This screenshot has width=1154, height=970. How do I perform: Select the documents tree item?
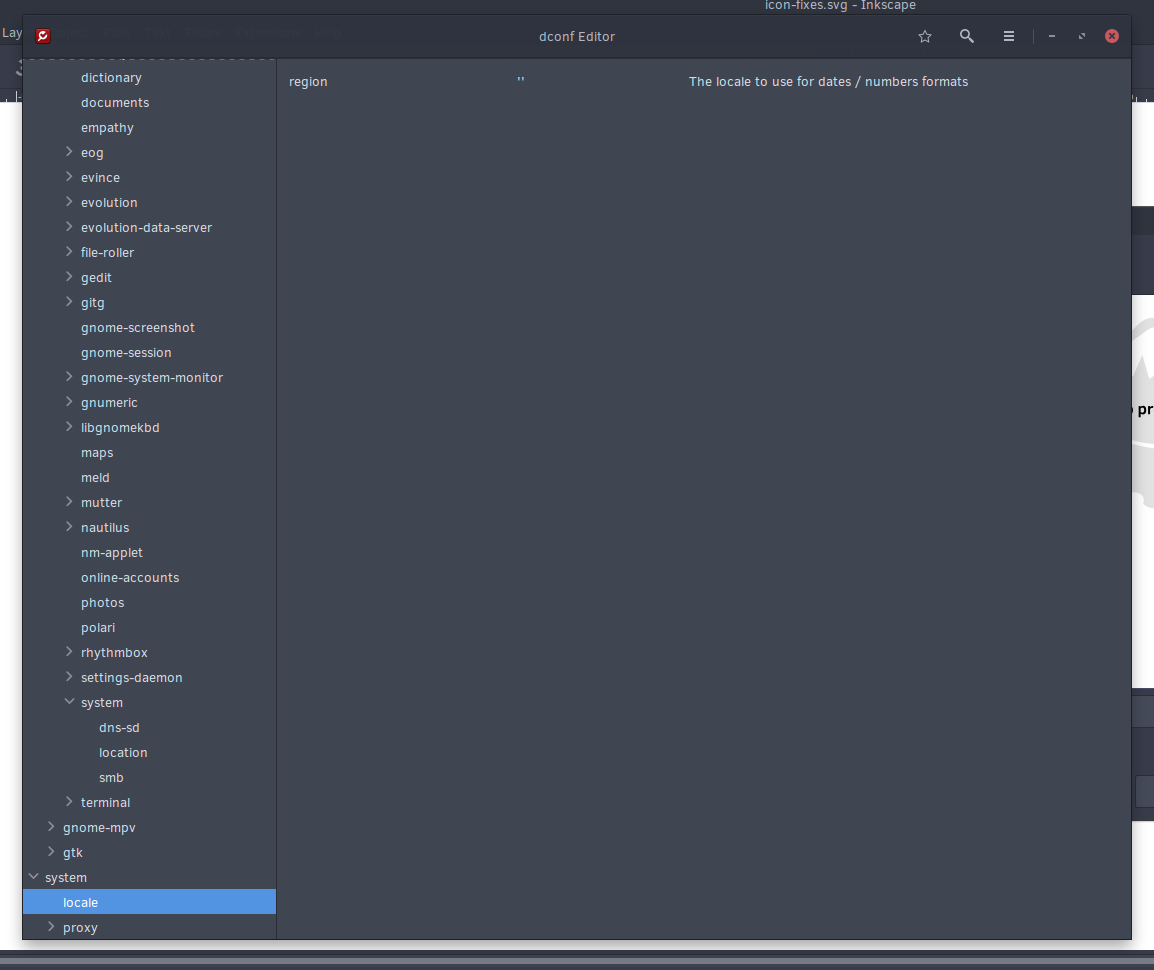pos(149,102)
